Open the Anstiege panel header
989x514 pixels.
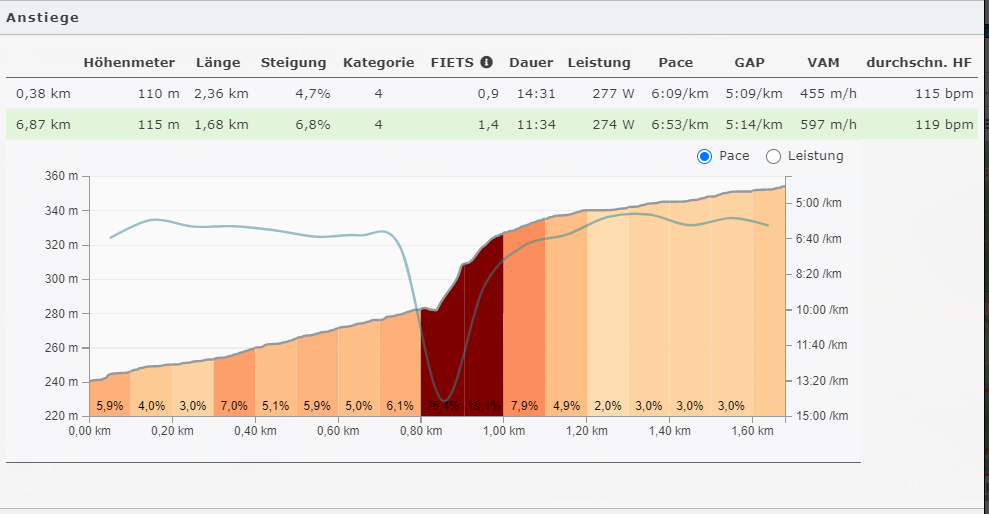(43, 17)
